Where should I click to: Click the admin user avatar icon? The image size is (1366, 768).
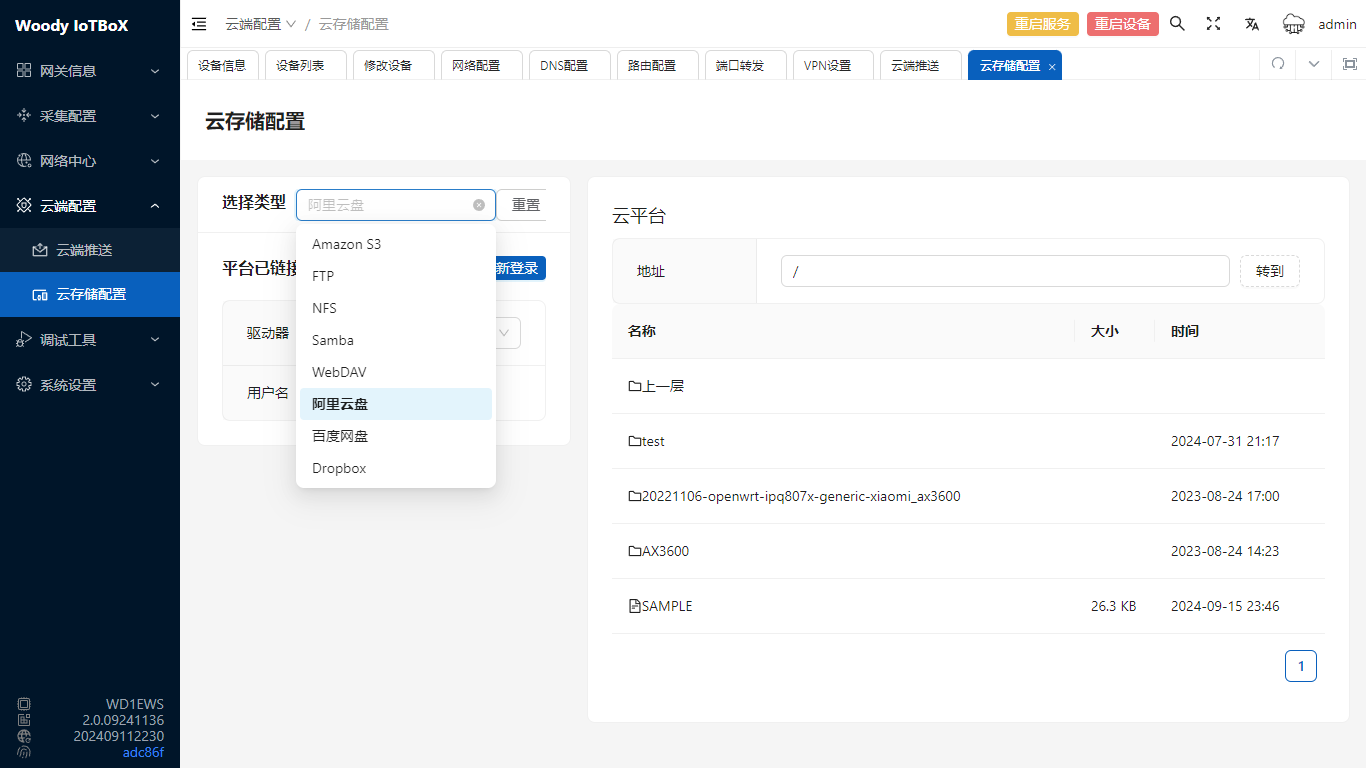pyautogui.click(x=1294, y=24)
